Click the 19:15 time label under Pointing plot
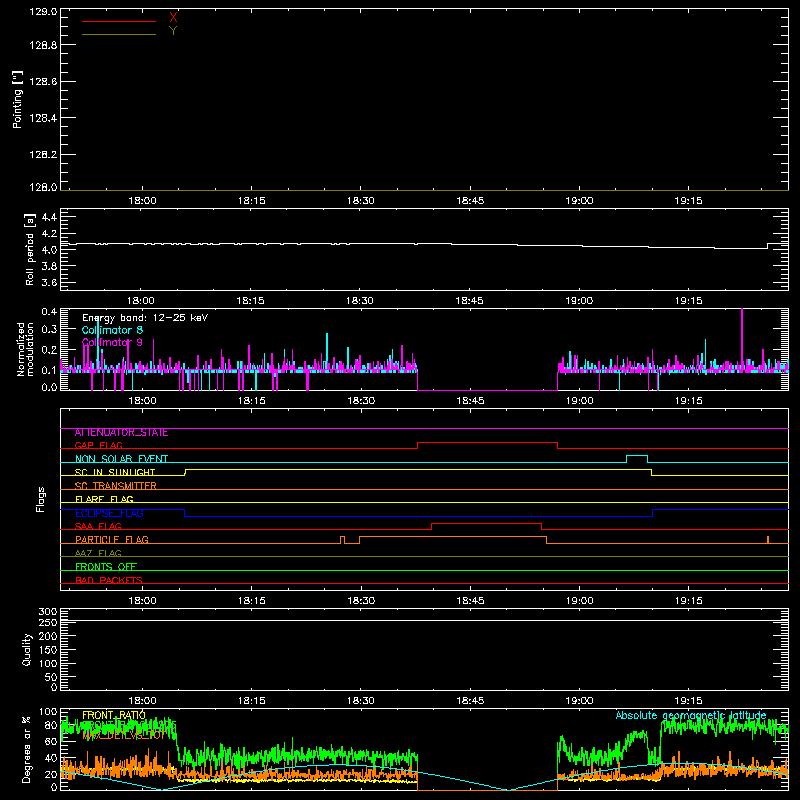800x800 pixels. pos(688,201)
